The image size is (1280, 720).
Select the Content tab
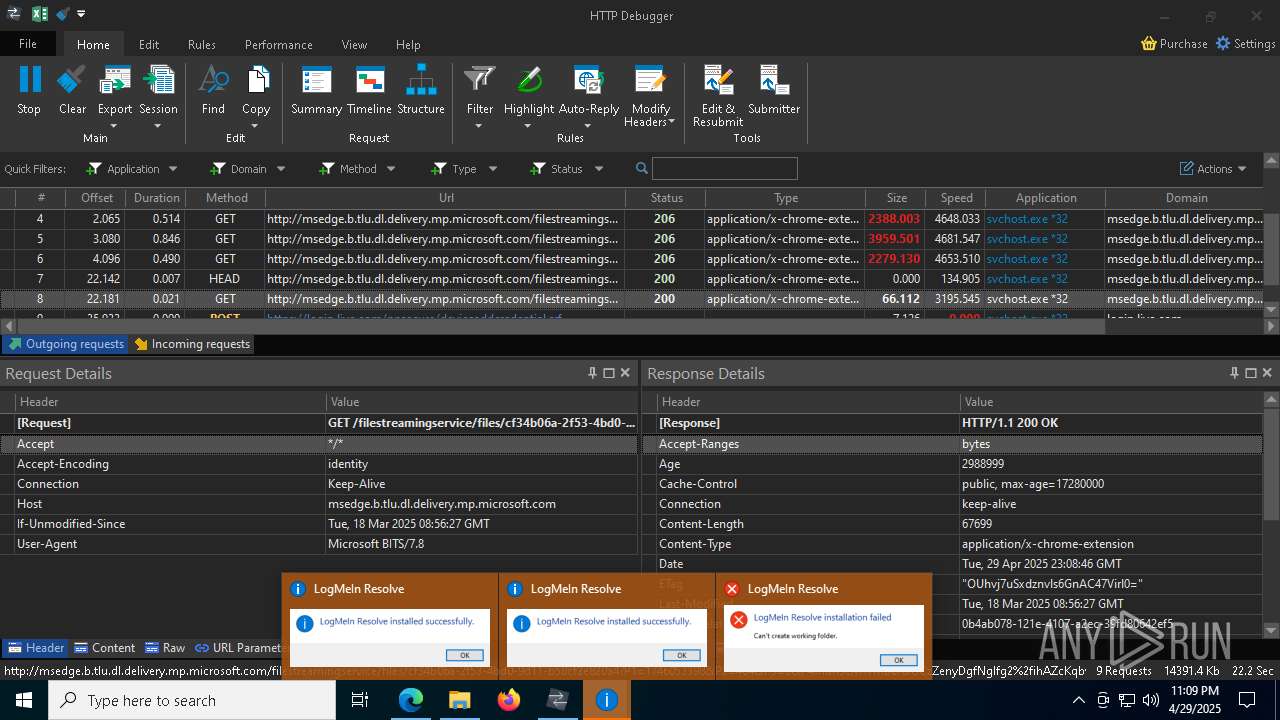pos(104,647)
